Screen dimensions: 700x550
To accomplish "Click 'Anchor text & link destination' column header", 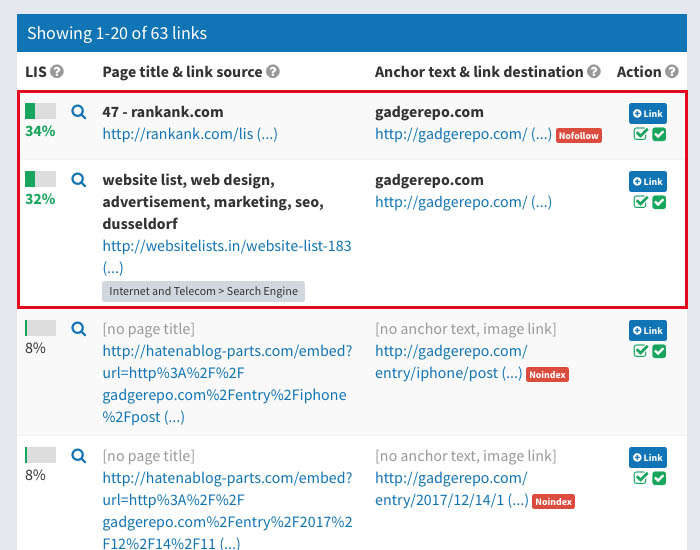I will click(x=479, y=71).
